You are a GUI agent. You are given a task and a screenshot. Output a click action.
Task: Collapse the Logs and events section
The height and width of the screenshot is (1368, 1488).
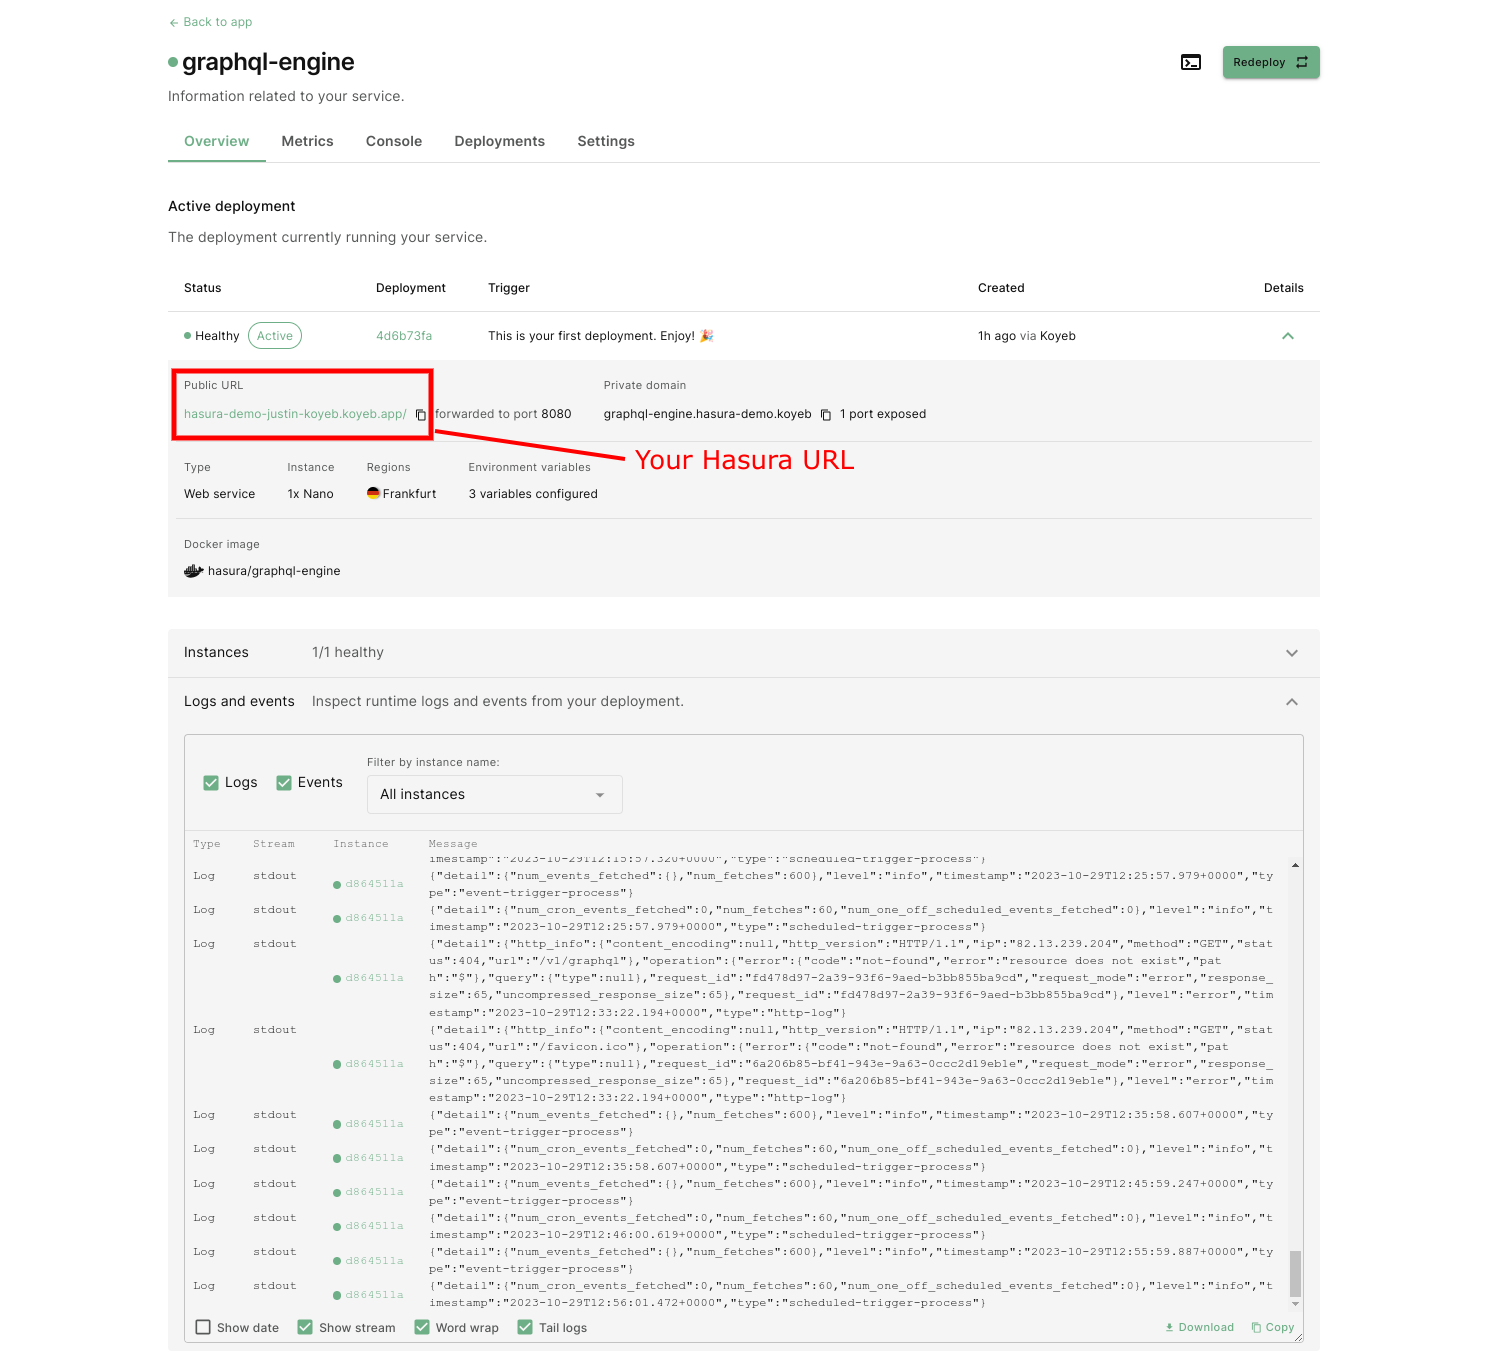pyautogui.click(x=1291, y=702)
